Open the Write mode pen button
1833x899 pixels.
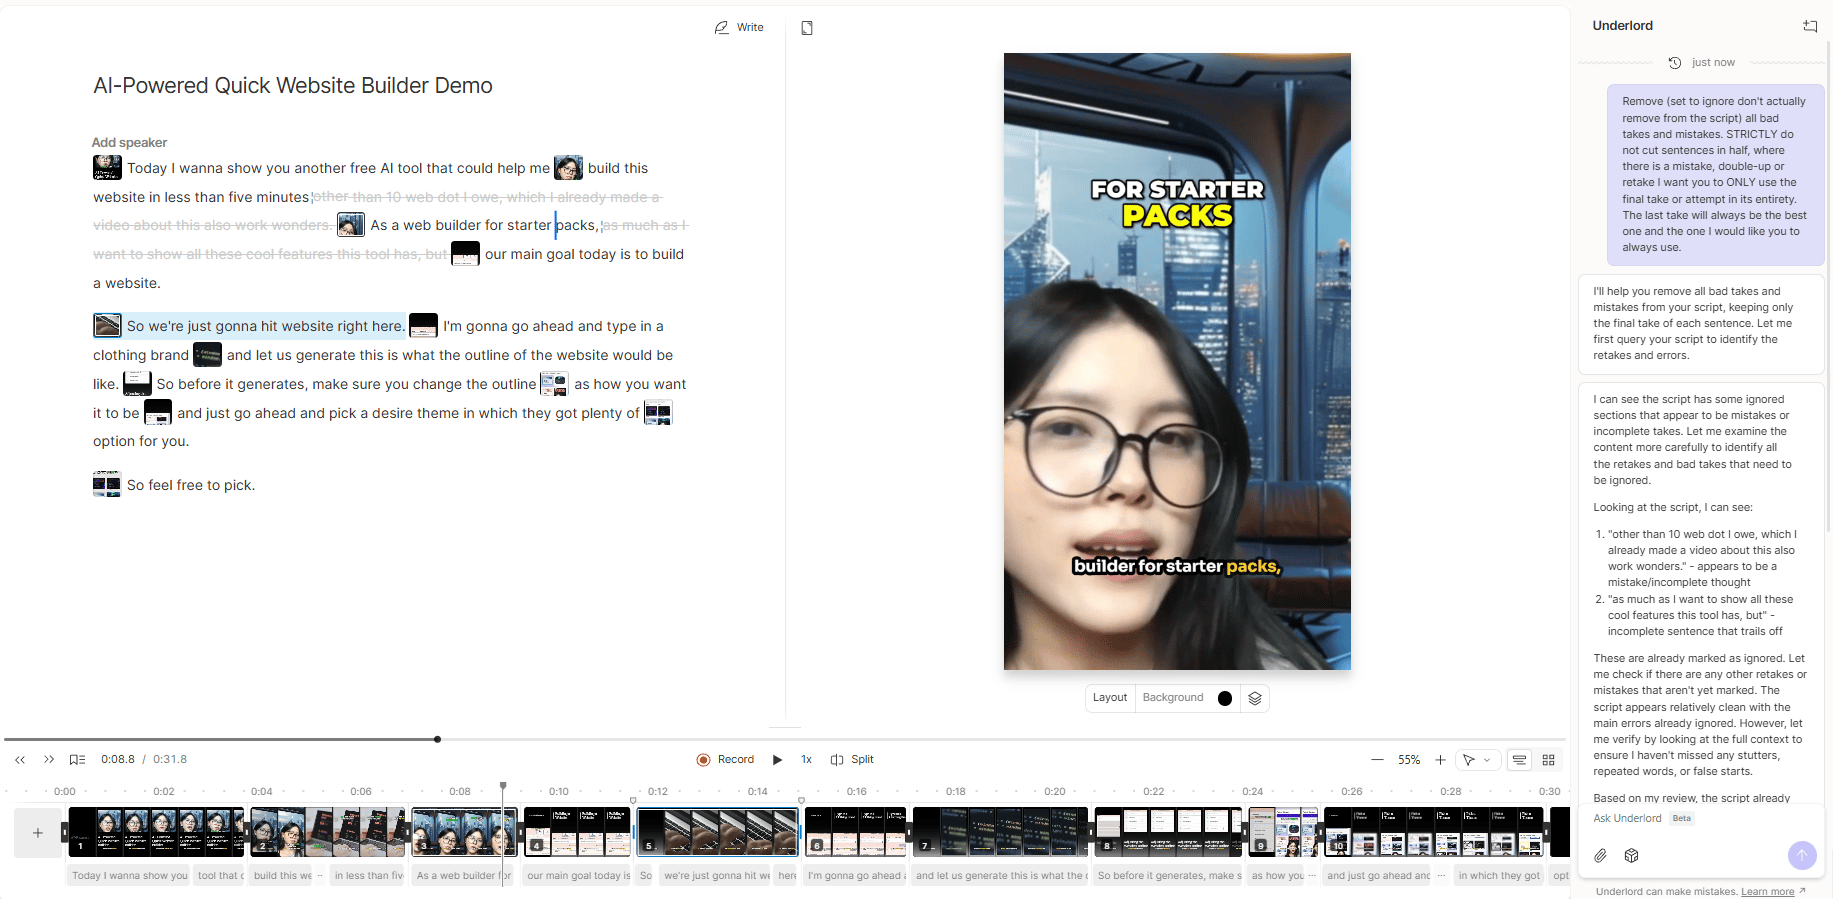point(739,28)
